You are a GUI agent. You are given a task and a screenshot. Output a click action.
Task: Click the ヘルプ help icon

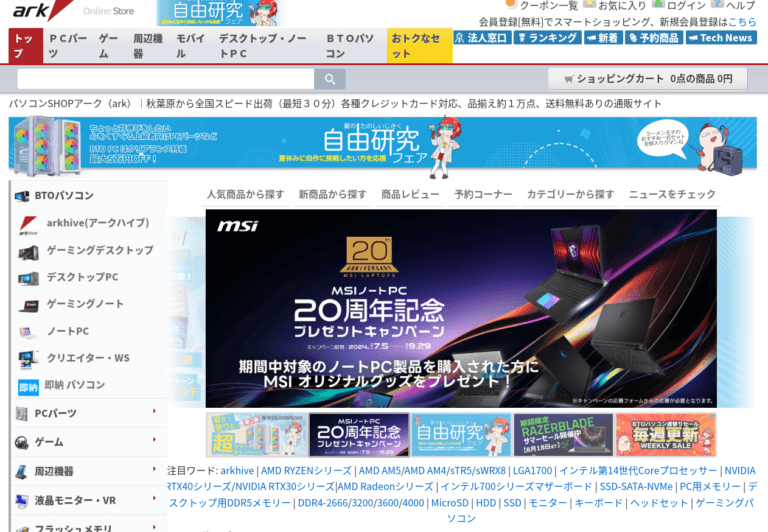point(717,4)
